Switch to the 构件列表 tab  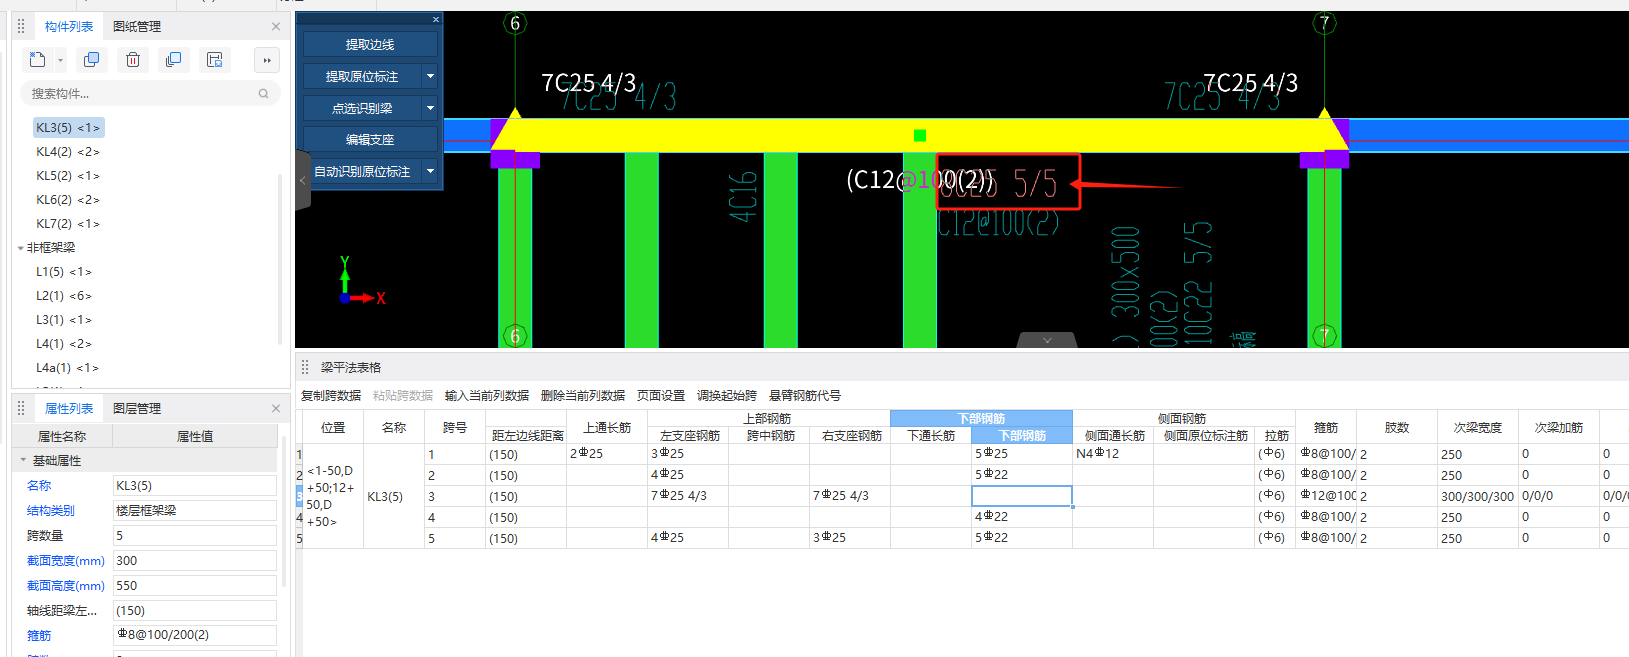69,26
